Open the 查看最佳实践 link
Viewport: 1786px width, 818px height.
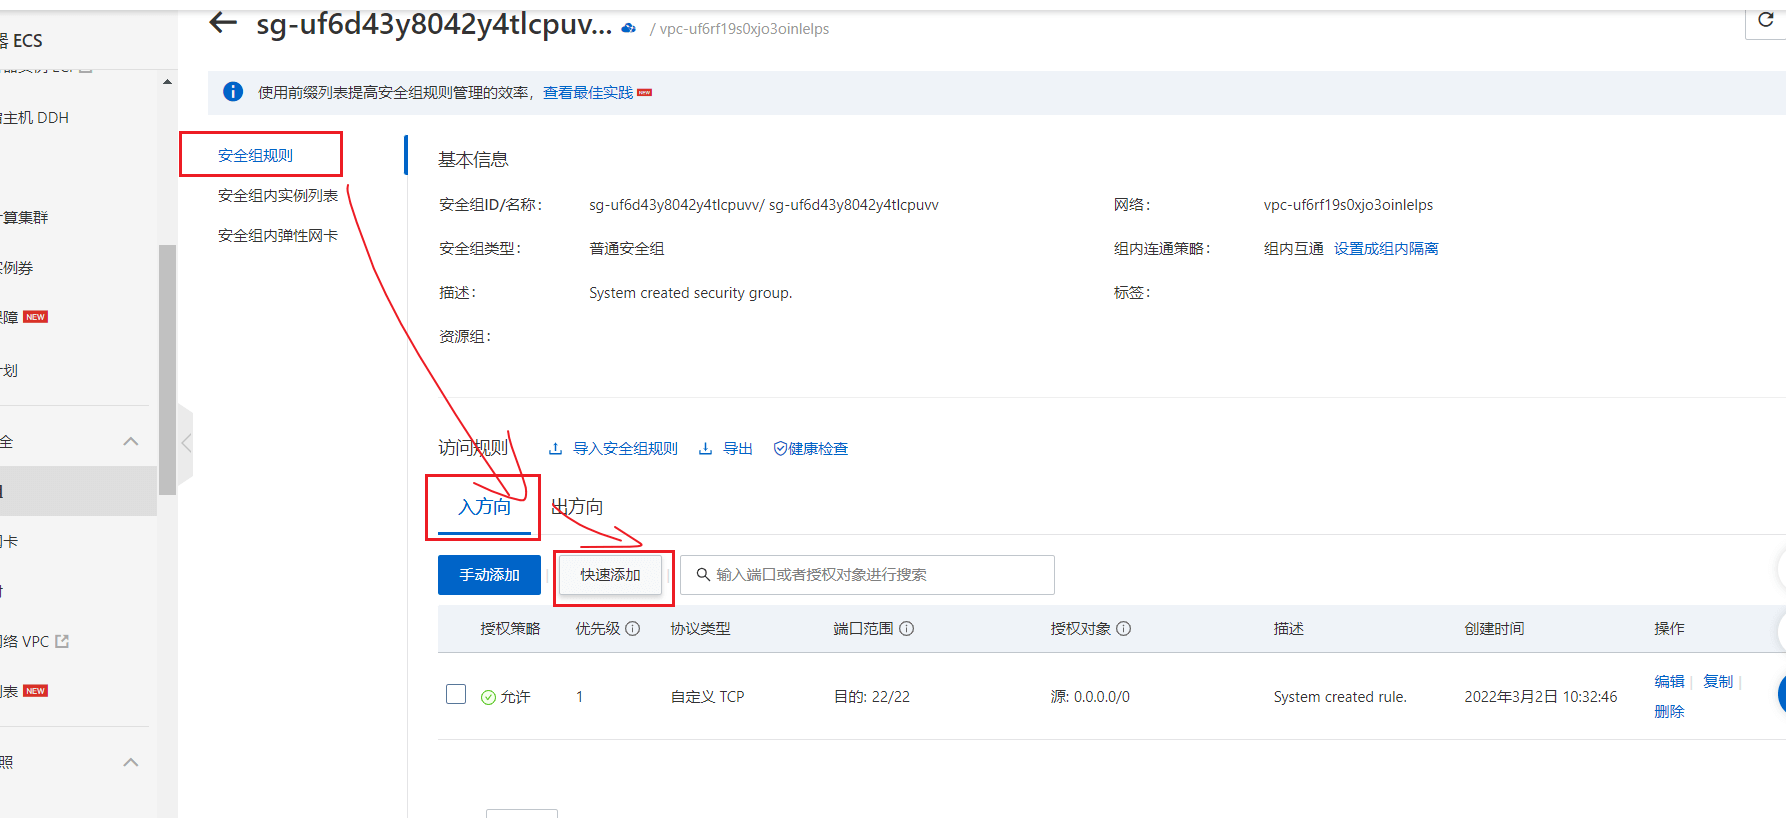click(x=588, y=92)
